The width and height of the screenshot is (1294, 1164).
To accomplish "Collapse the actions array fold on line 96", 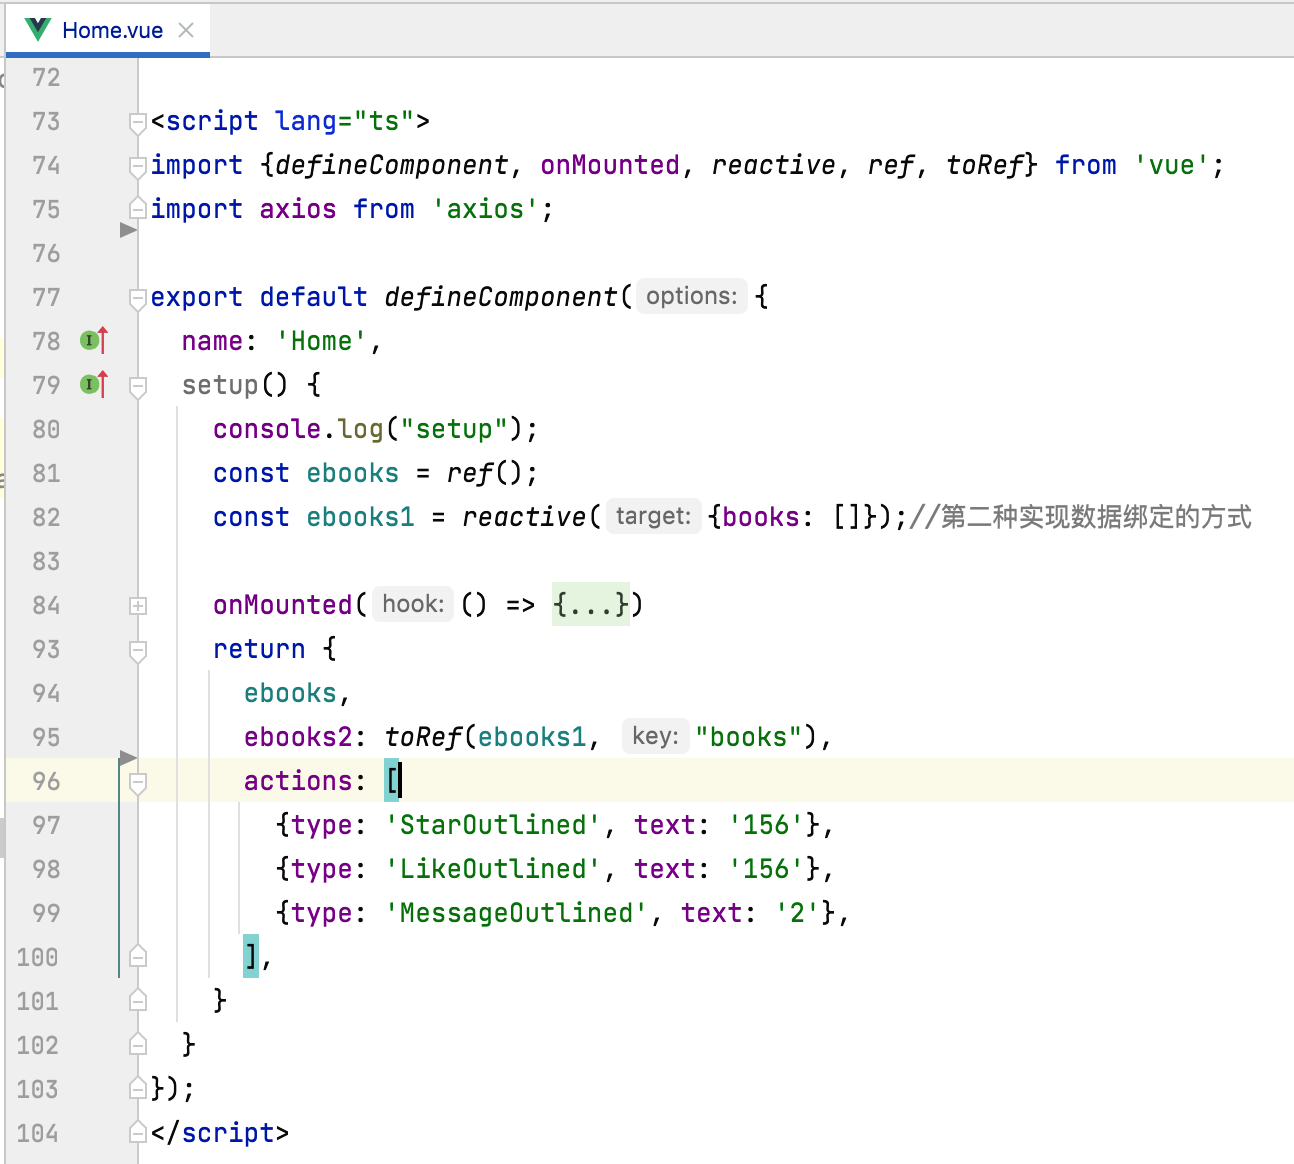I will 138,783.
